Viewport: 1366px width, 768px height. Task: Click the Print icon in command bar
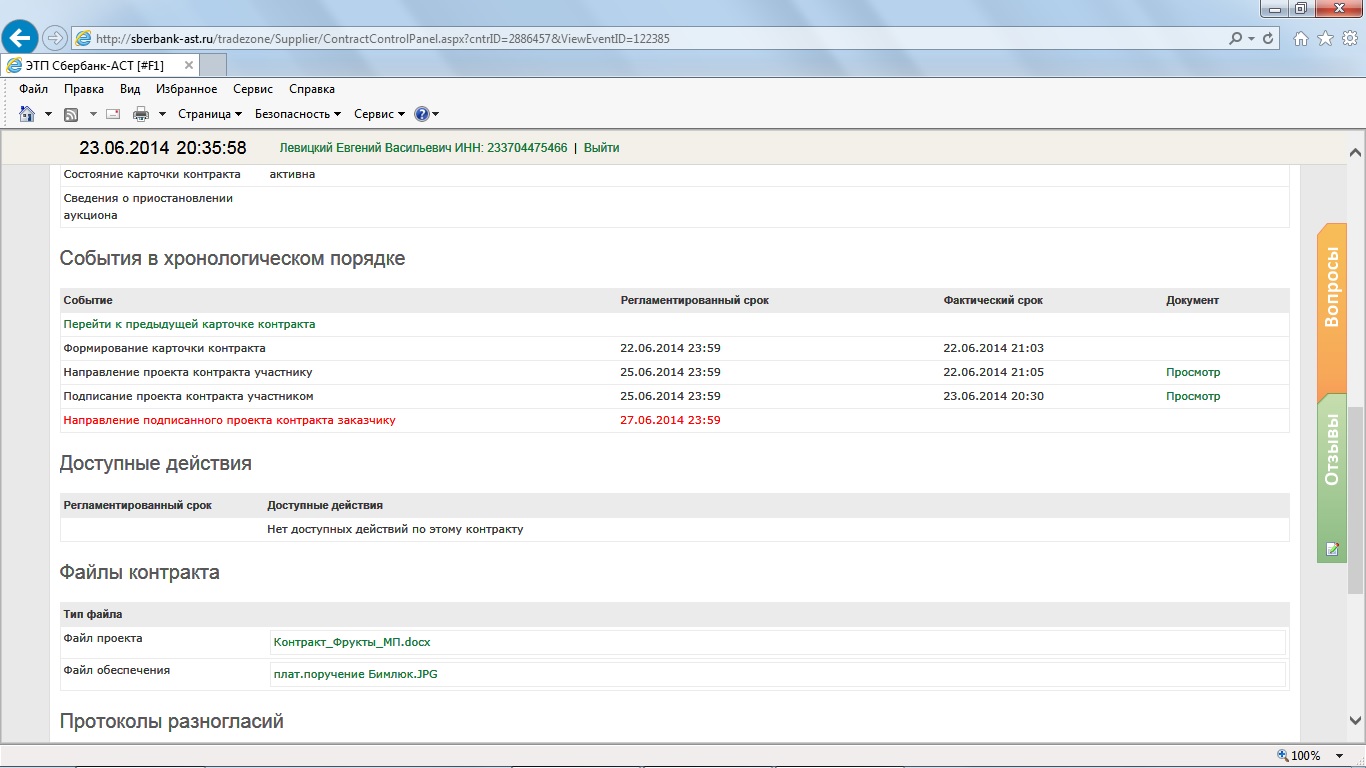[x=141, y=114]
